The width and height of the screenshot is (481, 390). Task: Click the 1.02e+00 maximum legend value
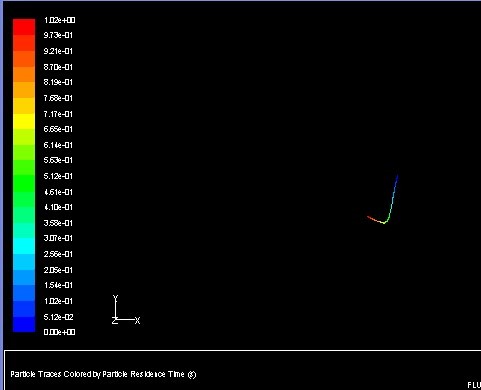tap(60, 20)
